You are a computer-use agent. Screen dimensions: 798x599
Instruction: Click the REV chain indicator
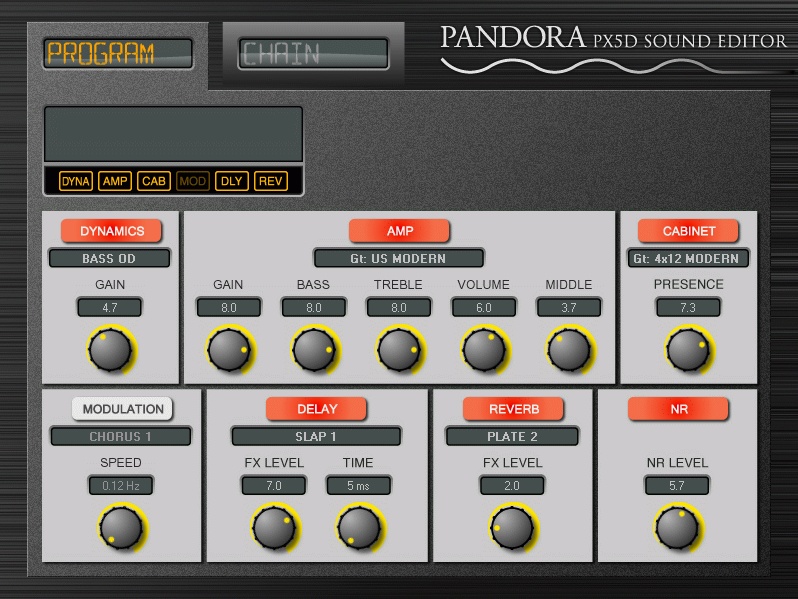pos(271,181)
